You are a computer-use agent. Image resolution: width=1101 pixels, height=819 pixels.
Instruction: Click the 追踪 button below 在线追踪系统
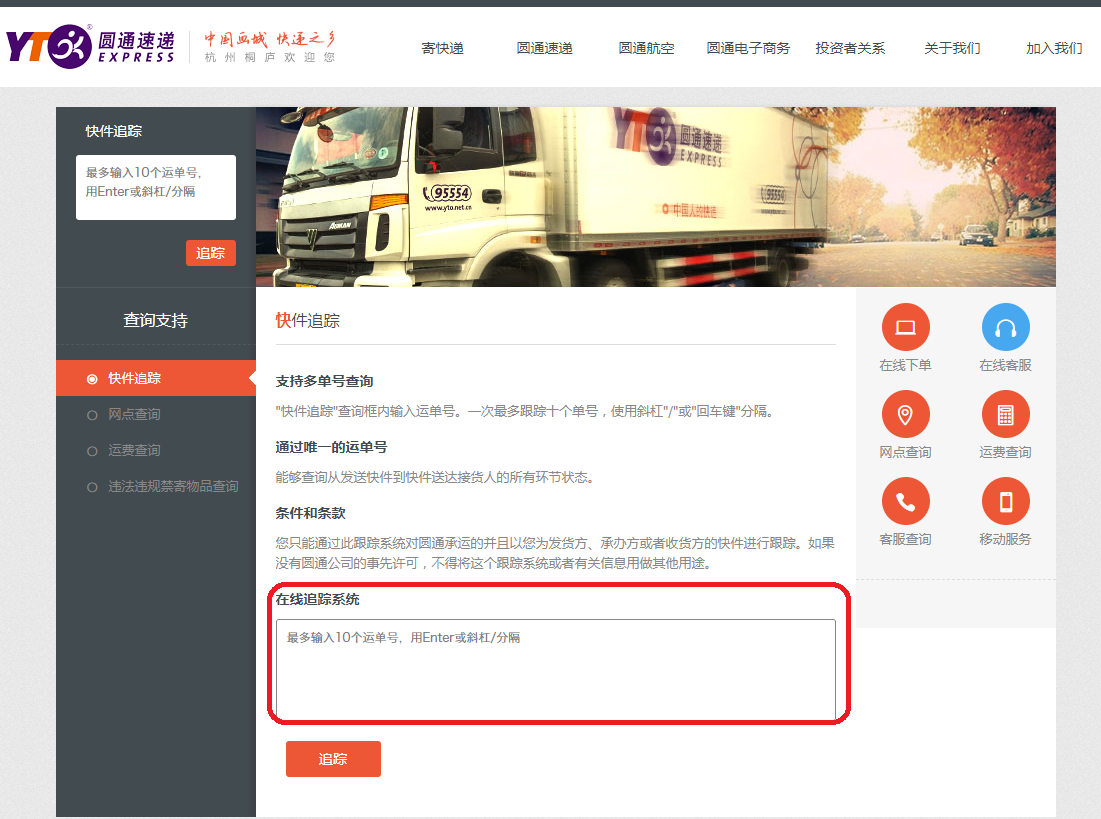point(333,759)
